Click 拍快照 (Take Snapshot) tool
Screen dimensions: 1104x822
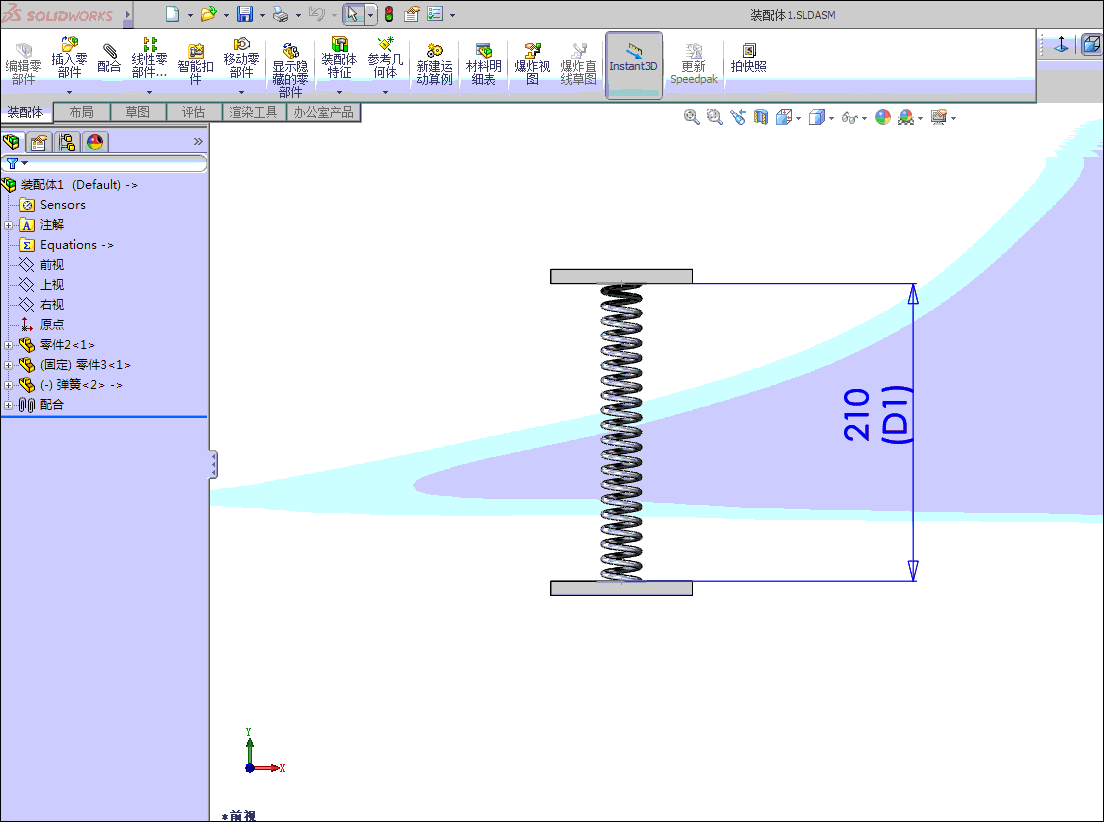pos(748,58)
